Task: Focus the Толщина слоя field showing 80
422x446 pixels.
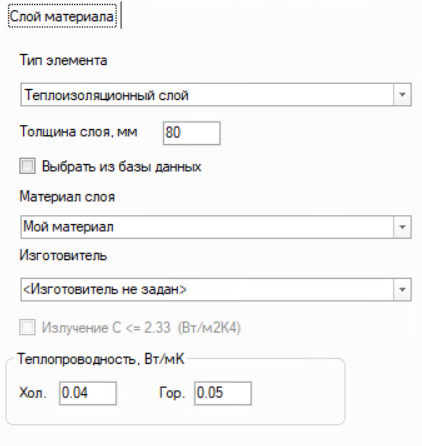Action: pos(191,133)
